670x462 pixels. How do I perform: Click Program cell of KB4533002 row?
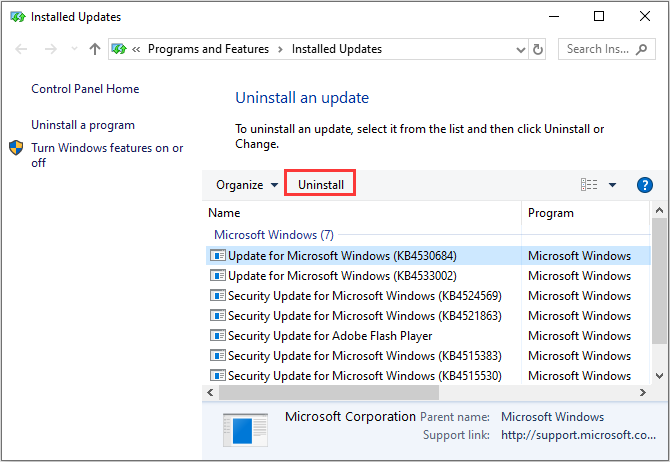click(x=579, y=276)
